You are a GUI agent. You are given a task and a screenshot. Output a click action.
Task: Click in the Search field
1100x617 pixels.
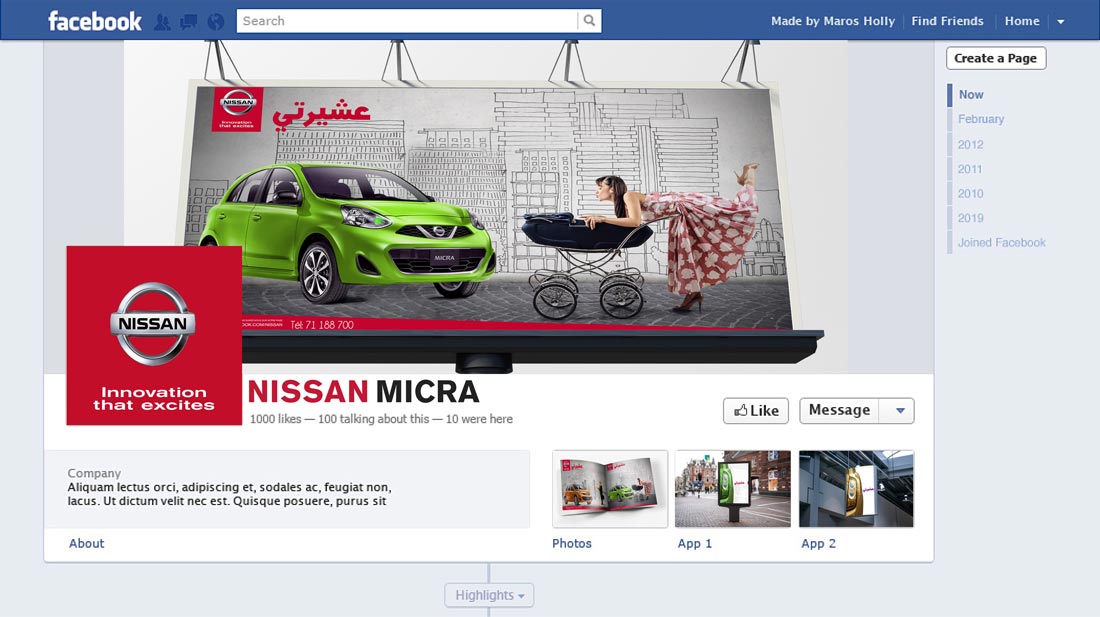click(x=407, y=21)
